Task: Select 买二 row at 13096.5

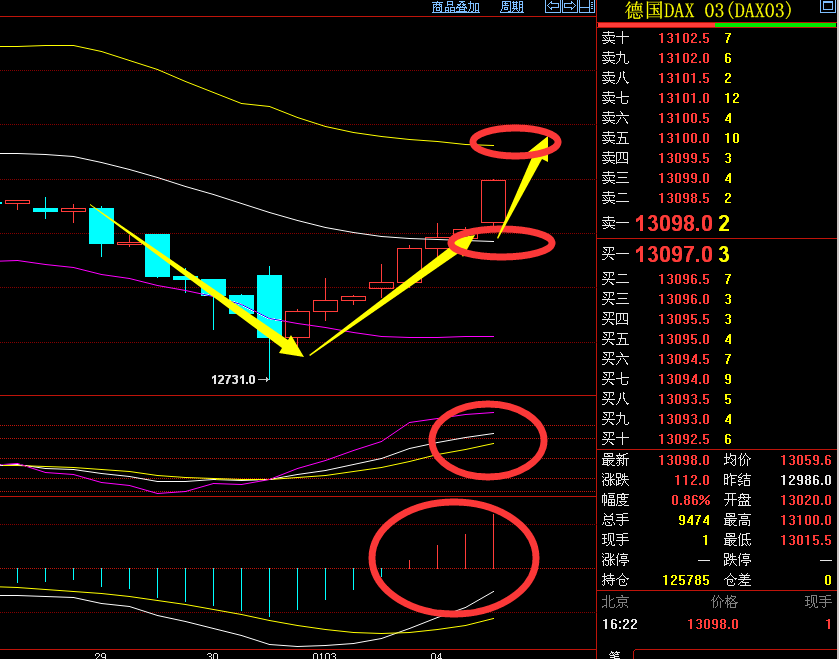Action: pyautogui.click(x=716, y=279)
